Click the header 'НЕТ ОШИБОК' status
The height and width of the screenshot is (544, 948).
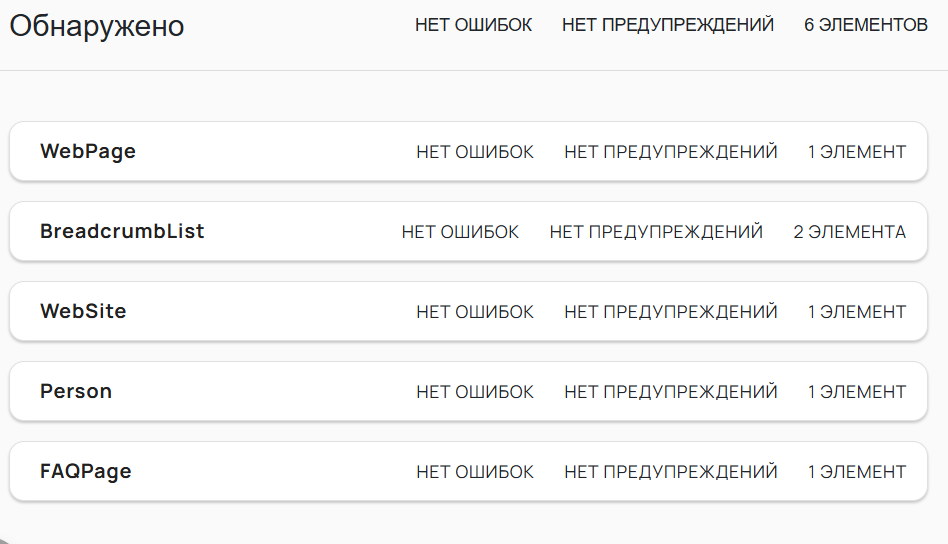pos(474,25)
